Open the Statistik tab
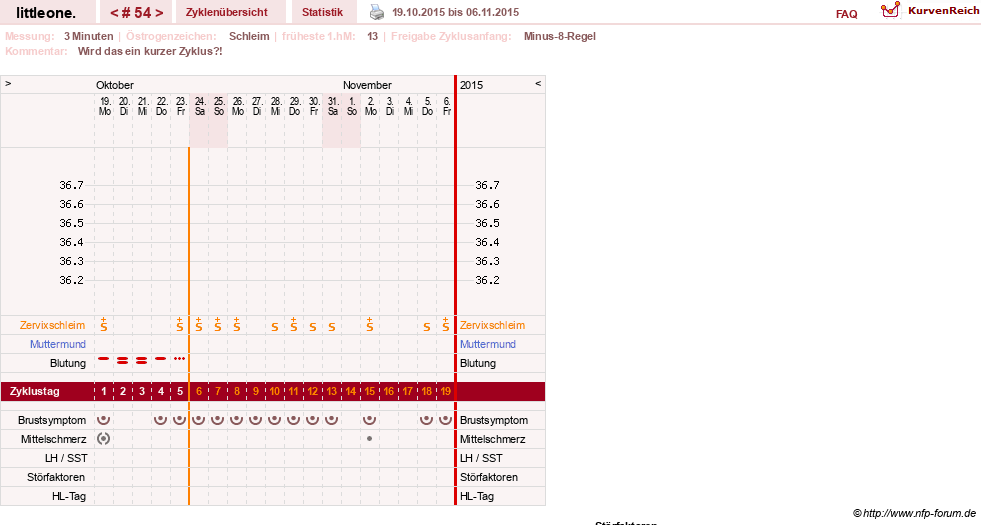The width and height of the screenshot is (981, 525). [x=322, y=12]
